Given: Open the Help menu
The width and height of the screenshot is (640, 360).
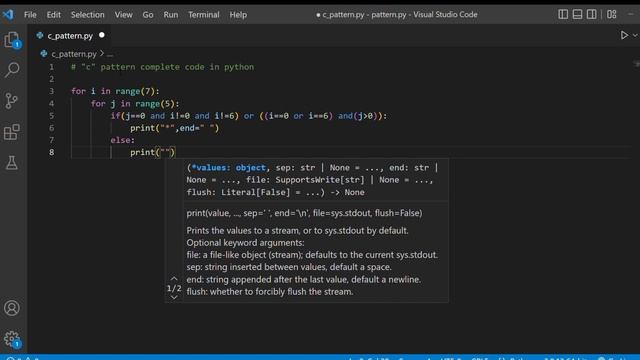Looking at the screenshot, I should point(238,15).
